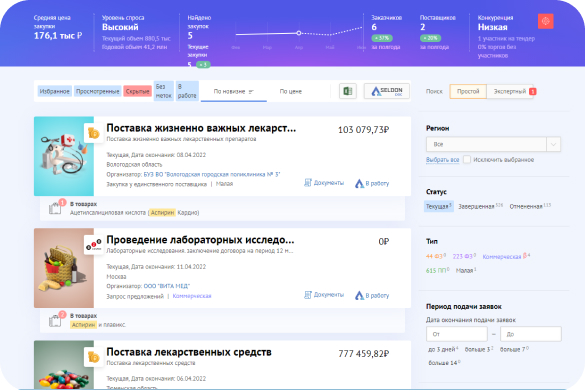Click the average price '176,1 тыс ₽'
Image resolution: width=585 pixels, height=392 pixels.
[x=58, y=36]
